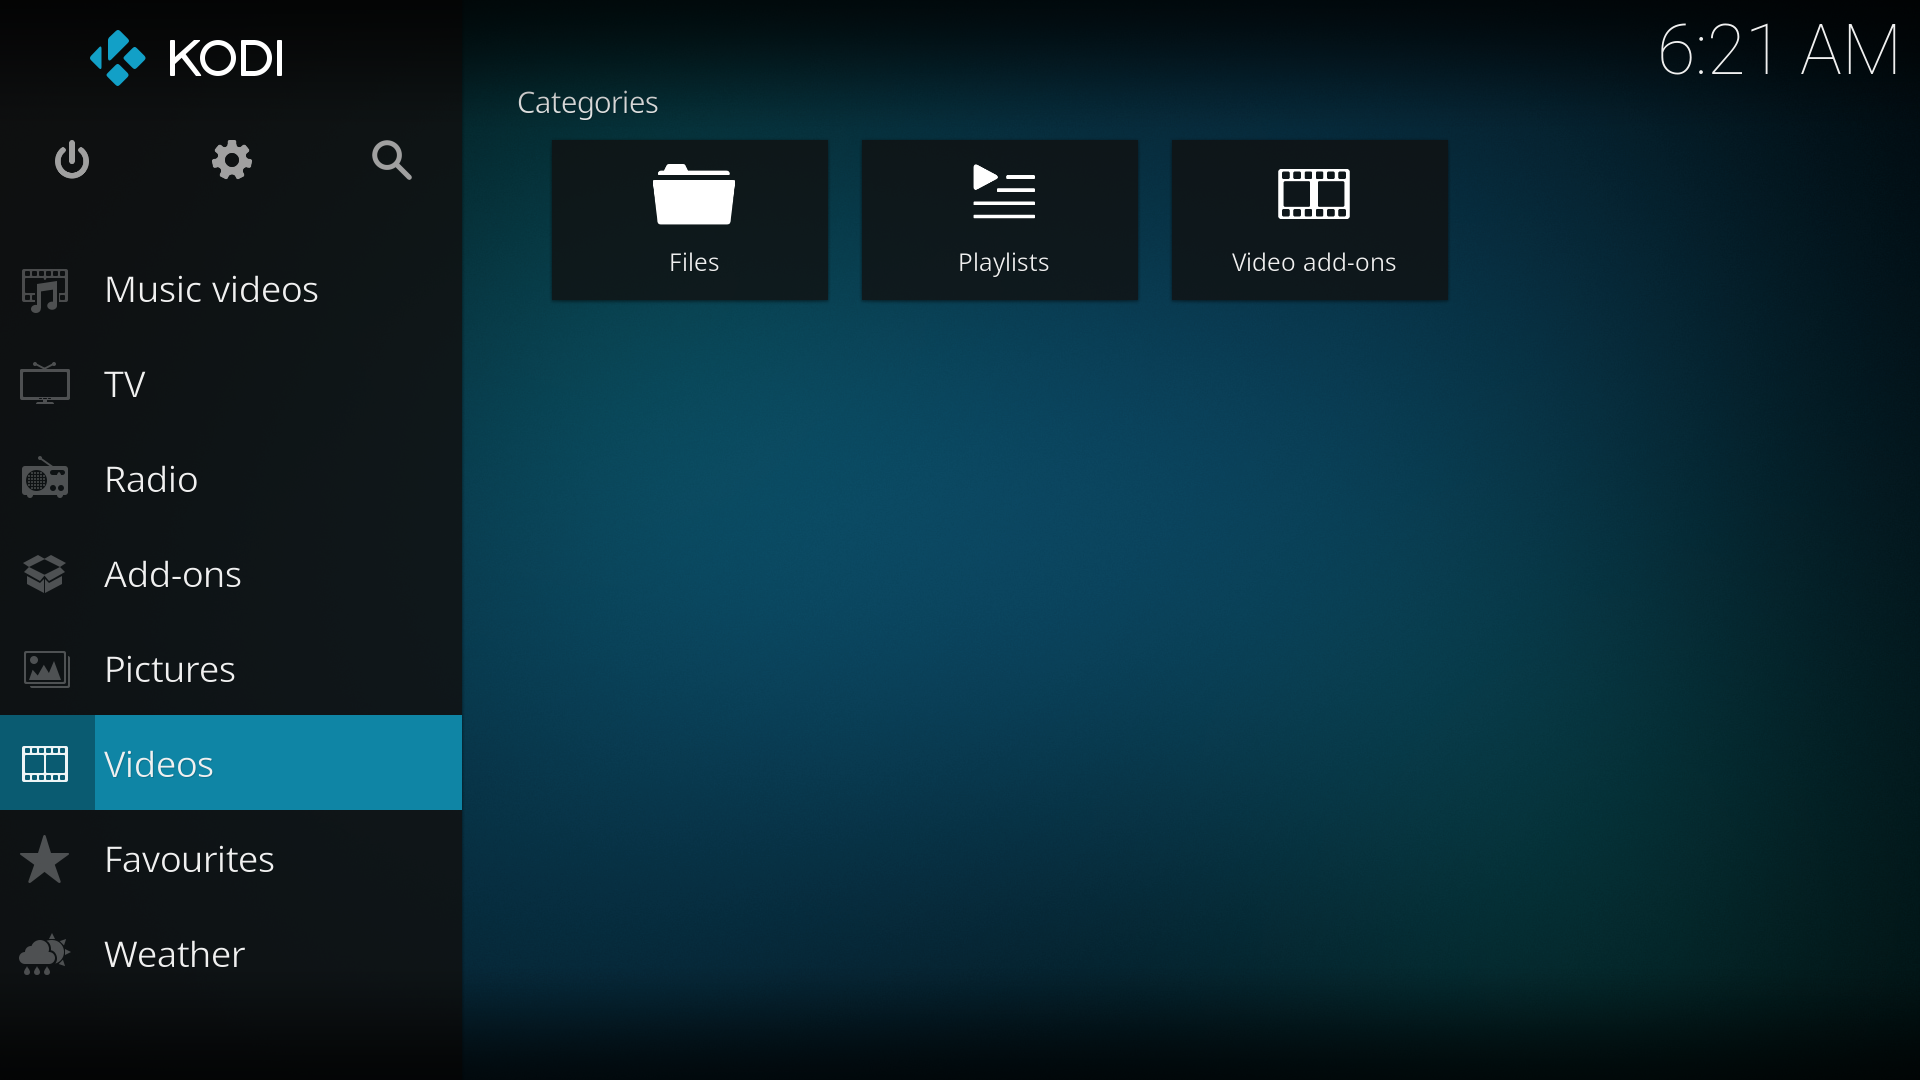Click the Add-ons box icon

(45, 574)
